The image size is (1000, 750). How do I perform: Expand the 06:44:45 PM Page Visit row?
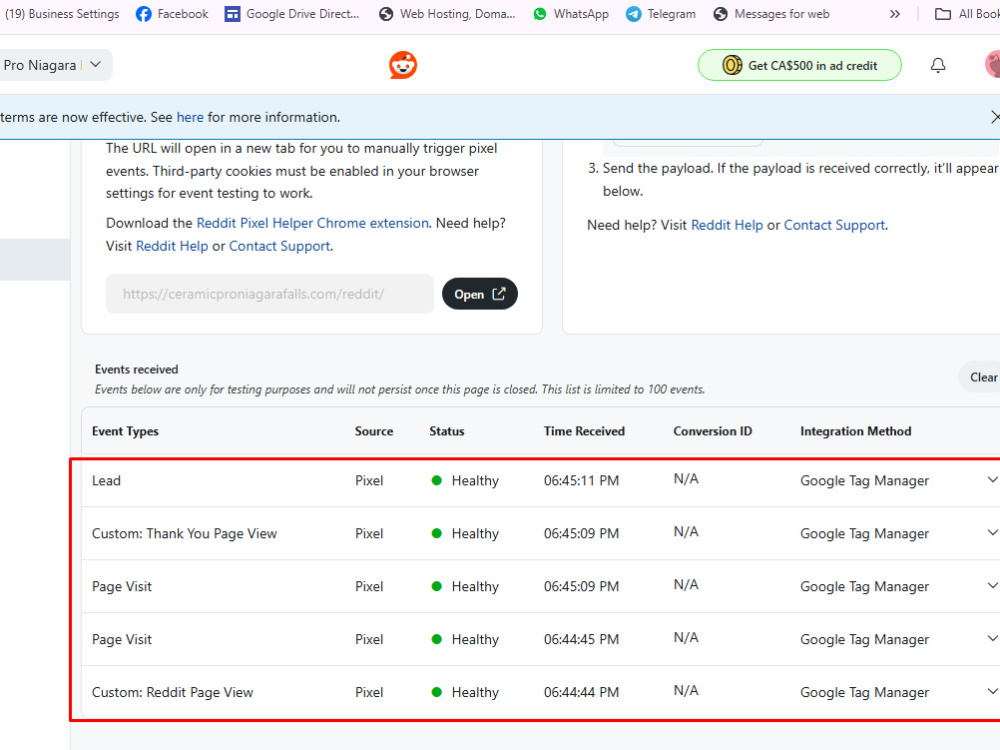pos(992,638)
